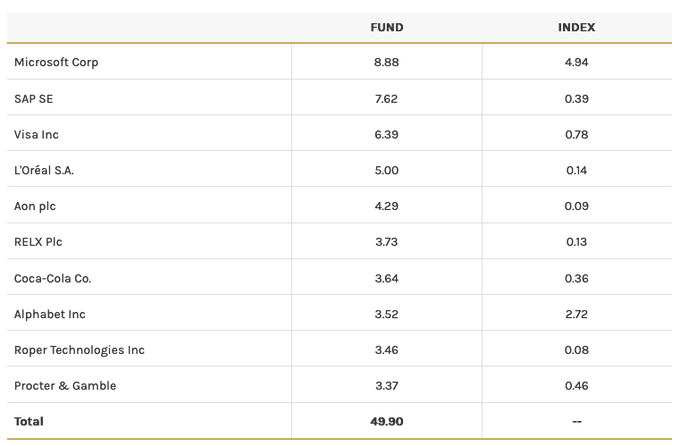This screenshot has width=680, height=446.
Task: Click the RELX Plc holding name
Action: [x=38, y=242]
